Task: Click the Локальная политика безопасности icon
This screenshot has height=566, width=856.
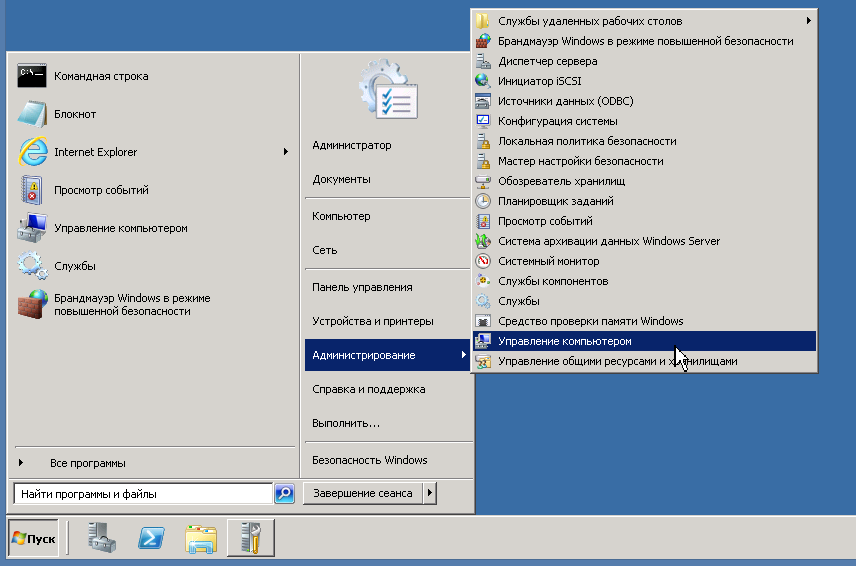Action: pyautogui.click(x=483, y=141)
